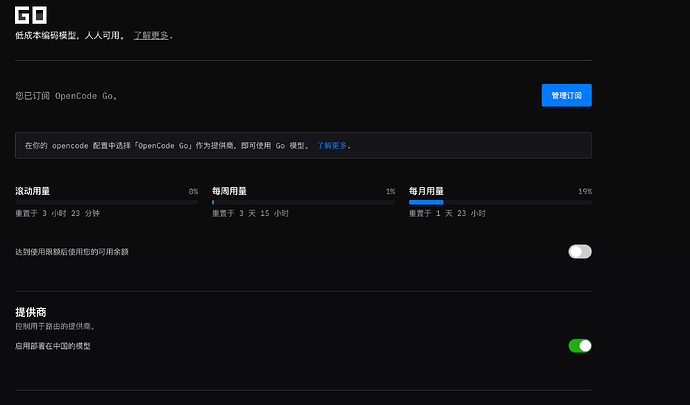Click the 启用部署在中国的模型 label
This screenshot has height=405, width=690.
(x=53, y=346)
